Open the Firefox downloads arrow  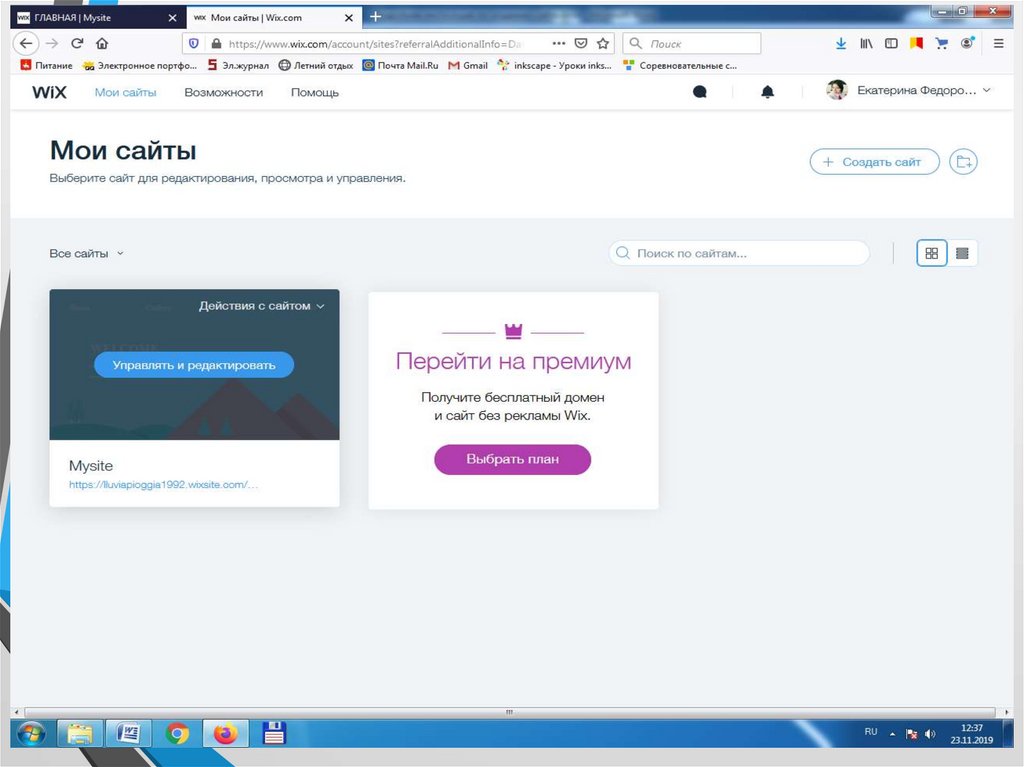point(841,44)
